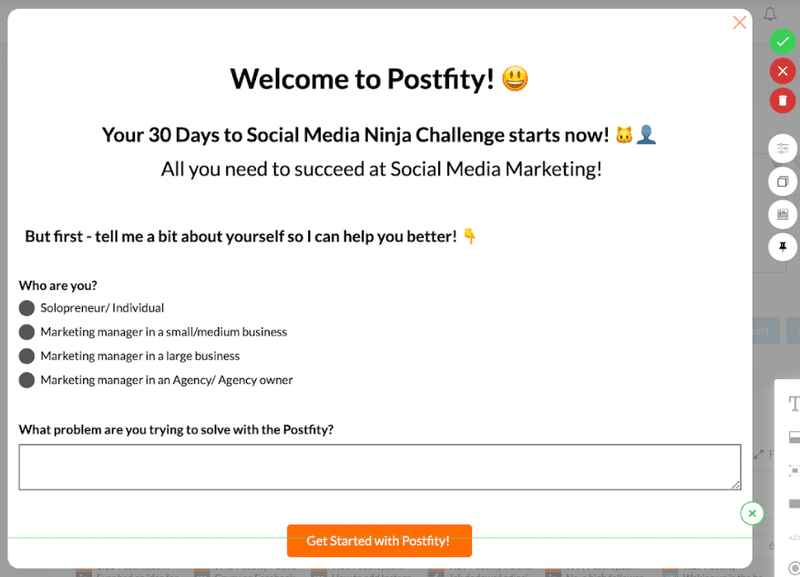This screenshot has width=800, height=577.
Task: Click the red trash delete icon
Action: pos(782,100)
